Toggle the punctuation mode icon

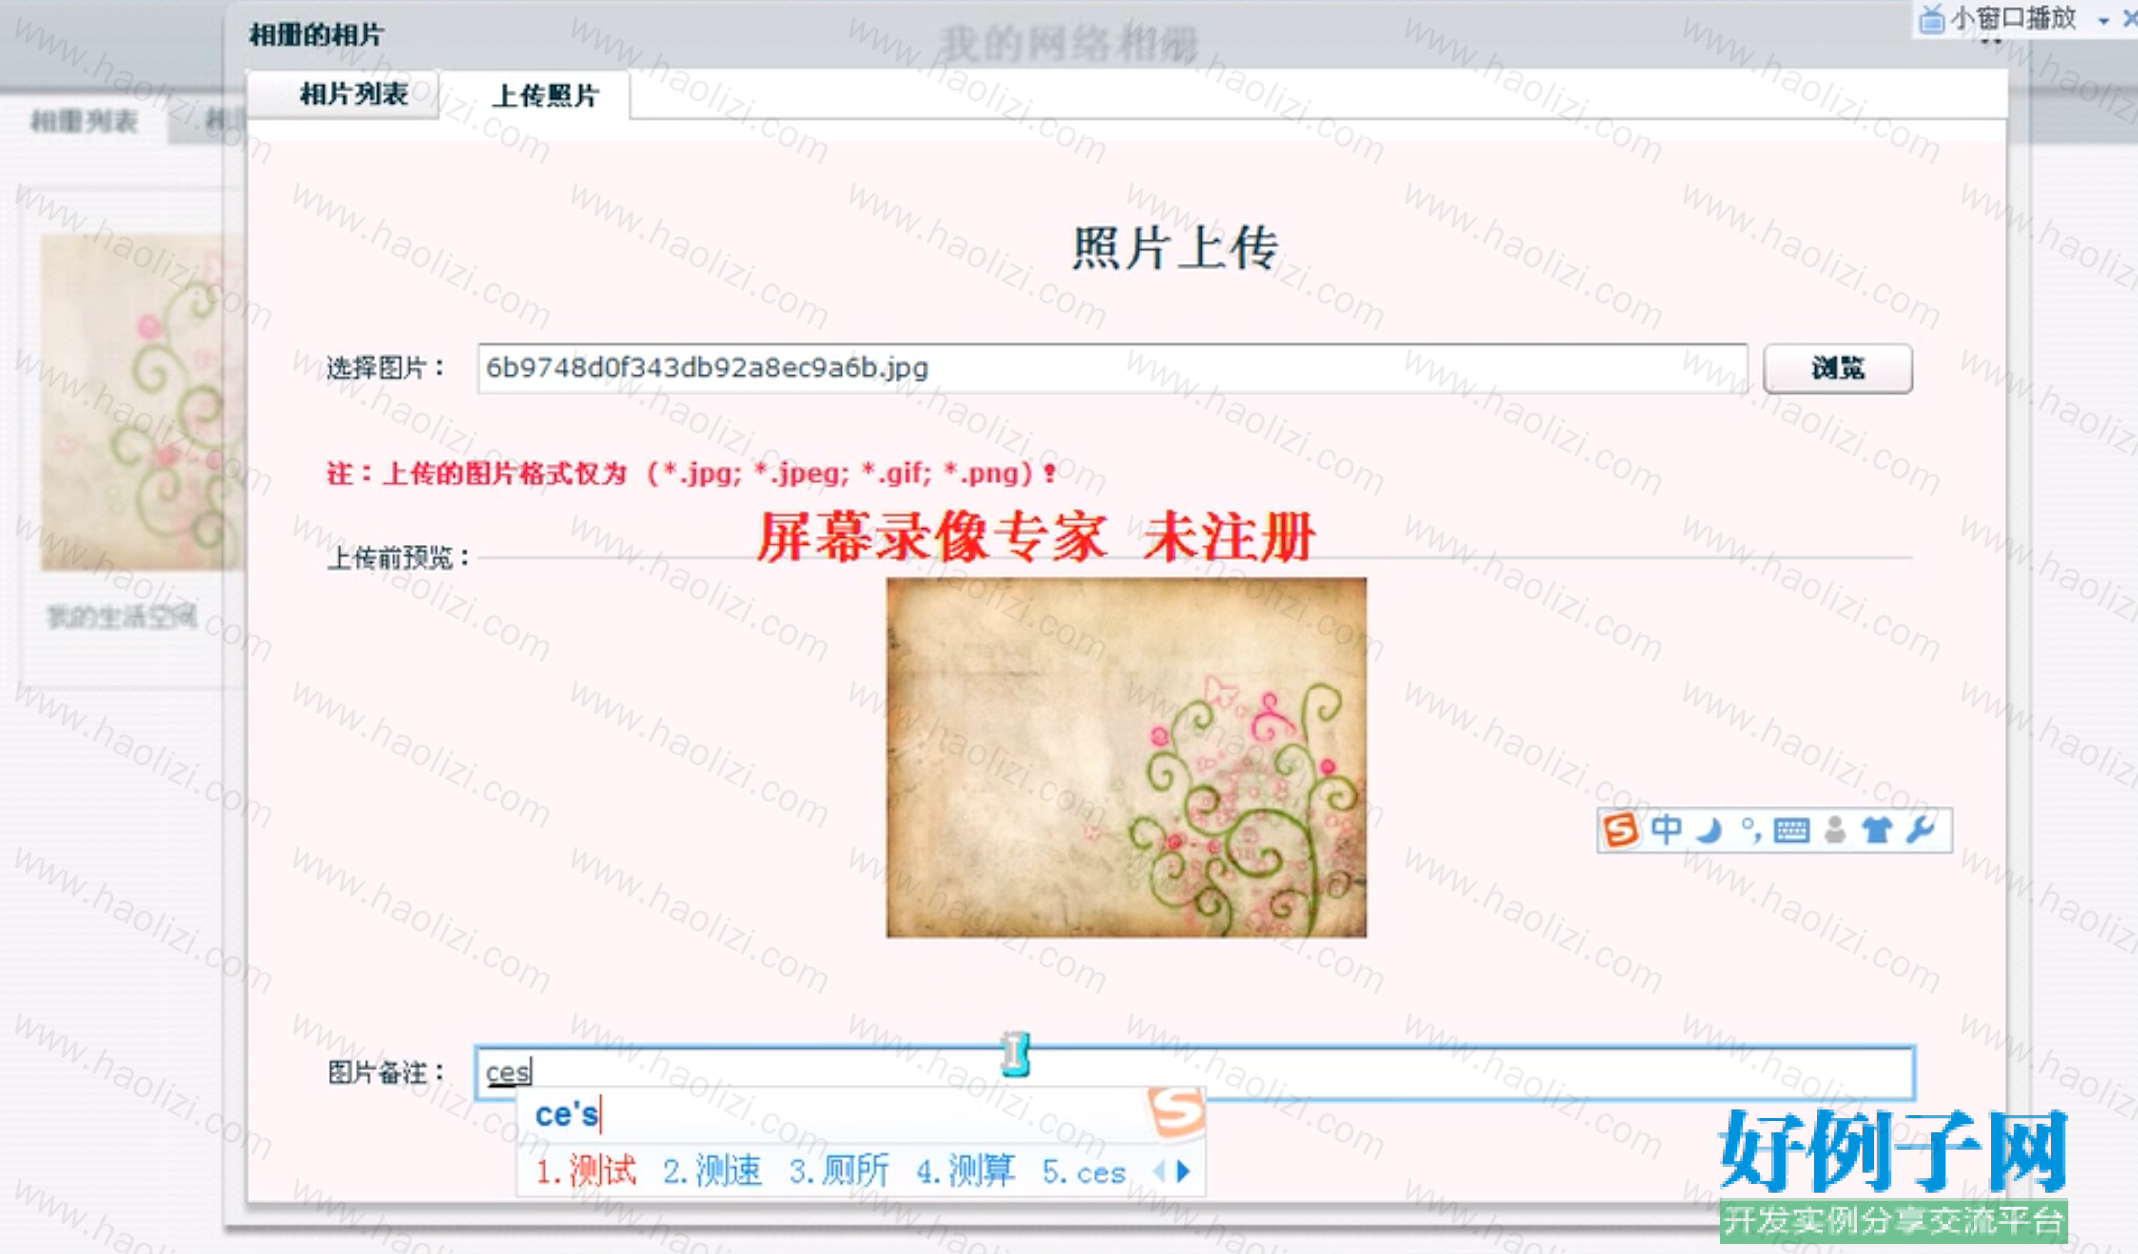point(1750,830)
